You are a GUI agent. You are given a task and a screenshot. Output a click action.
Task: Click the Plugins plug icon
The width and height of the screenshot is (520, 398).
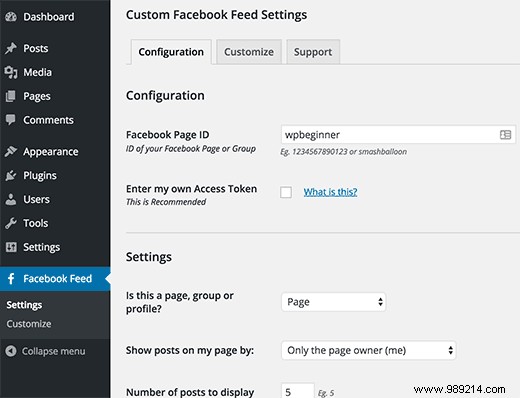point(11,175)
